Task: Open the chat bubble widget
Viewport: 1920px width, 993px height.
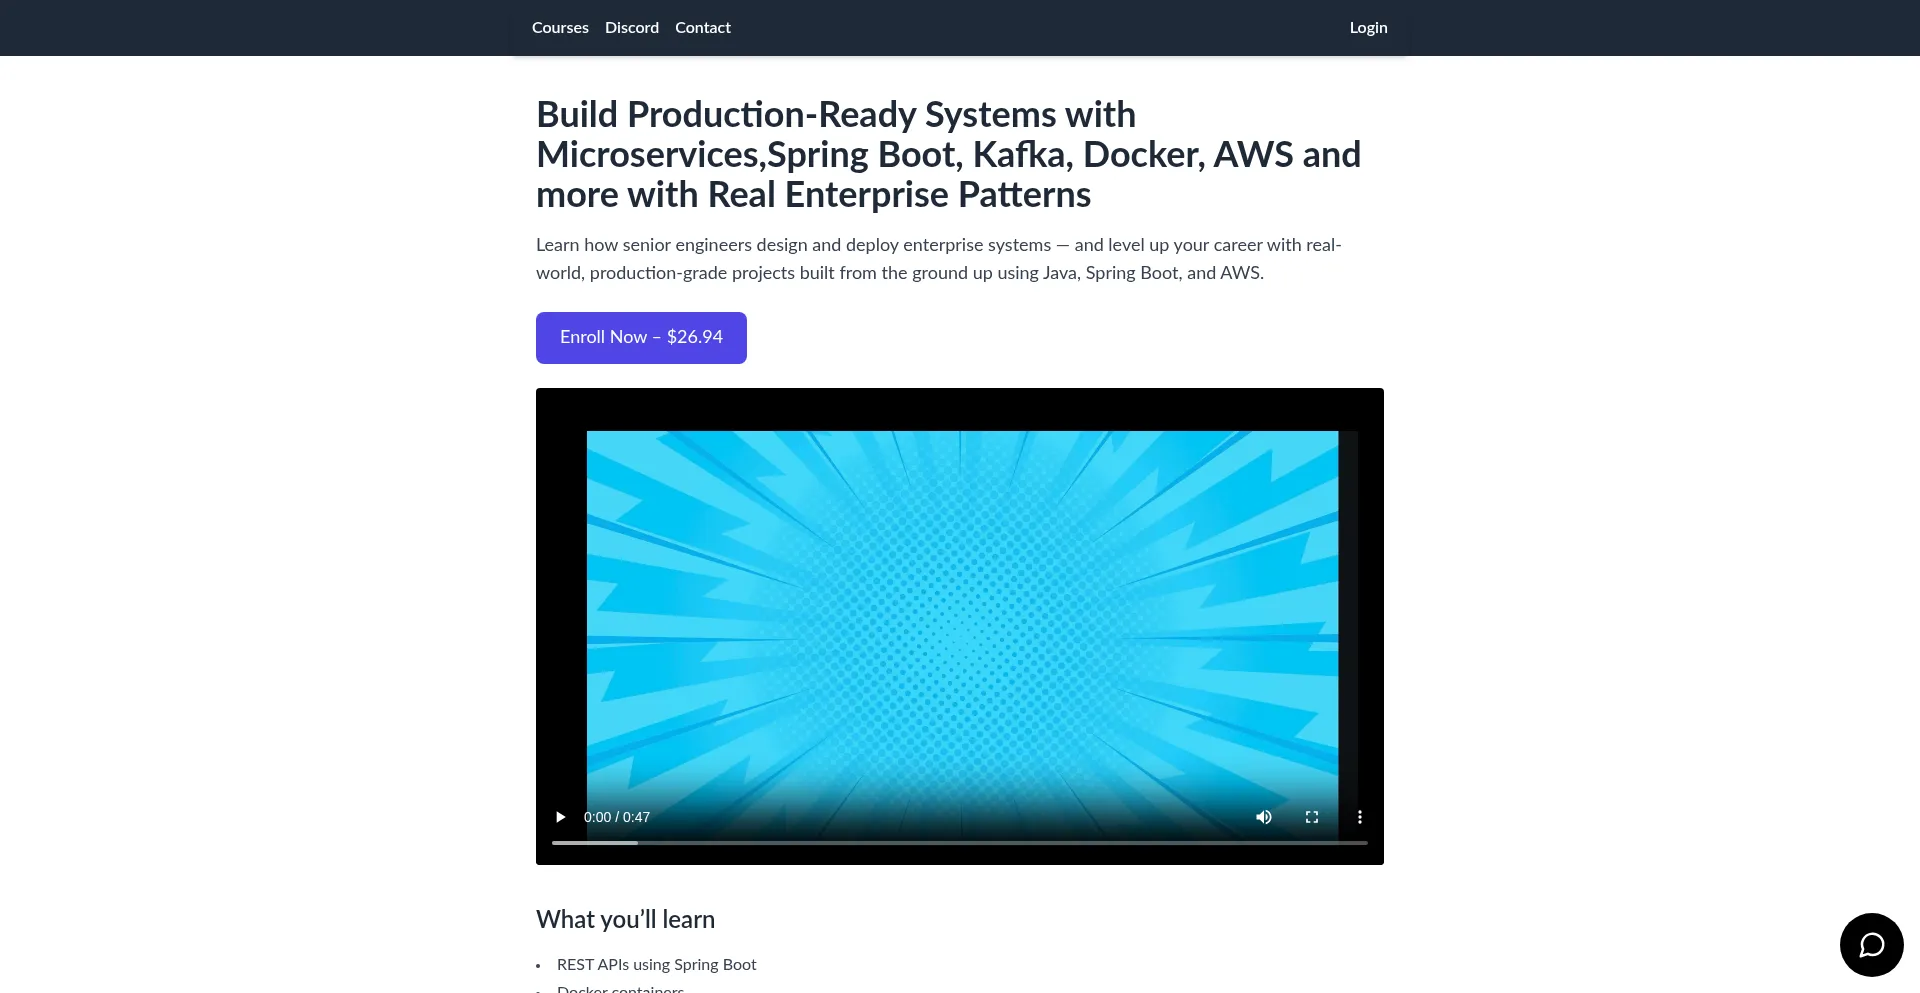Action: tap(1871, 944)
